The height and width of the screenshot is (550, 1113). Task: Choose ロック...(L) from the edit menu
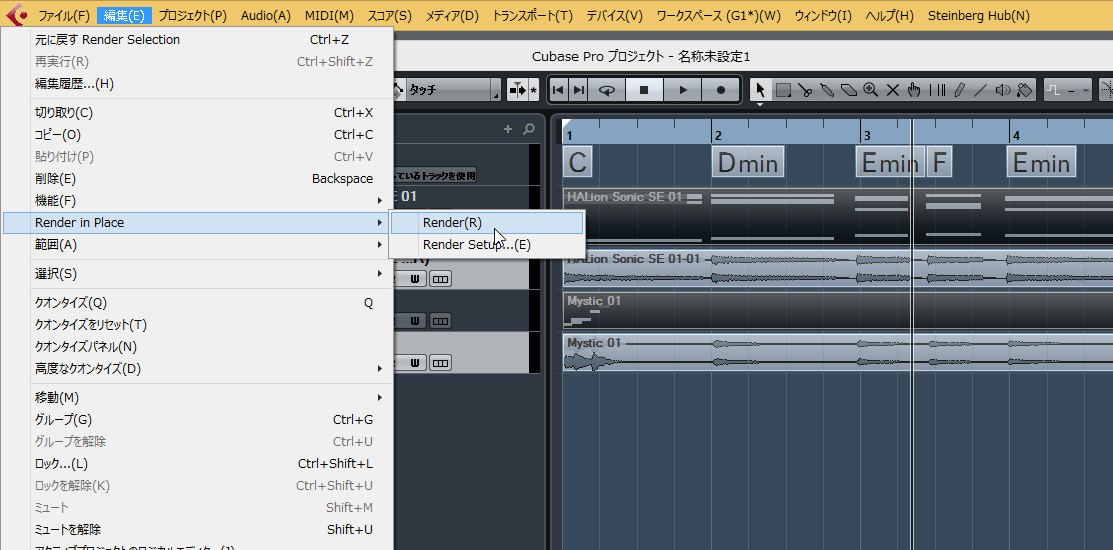pyautogui.click(x=198, y=464)
